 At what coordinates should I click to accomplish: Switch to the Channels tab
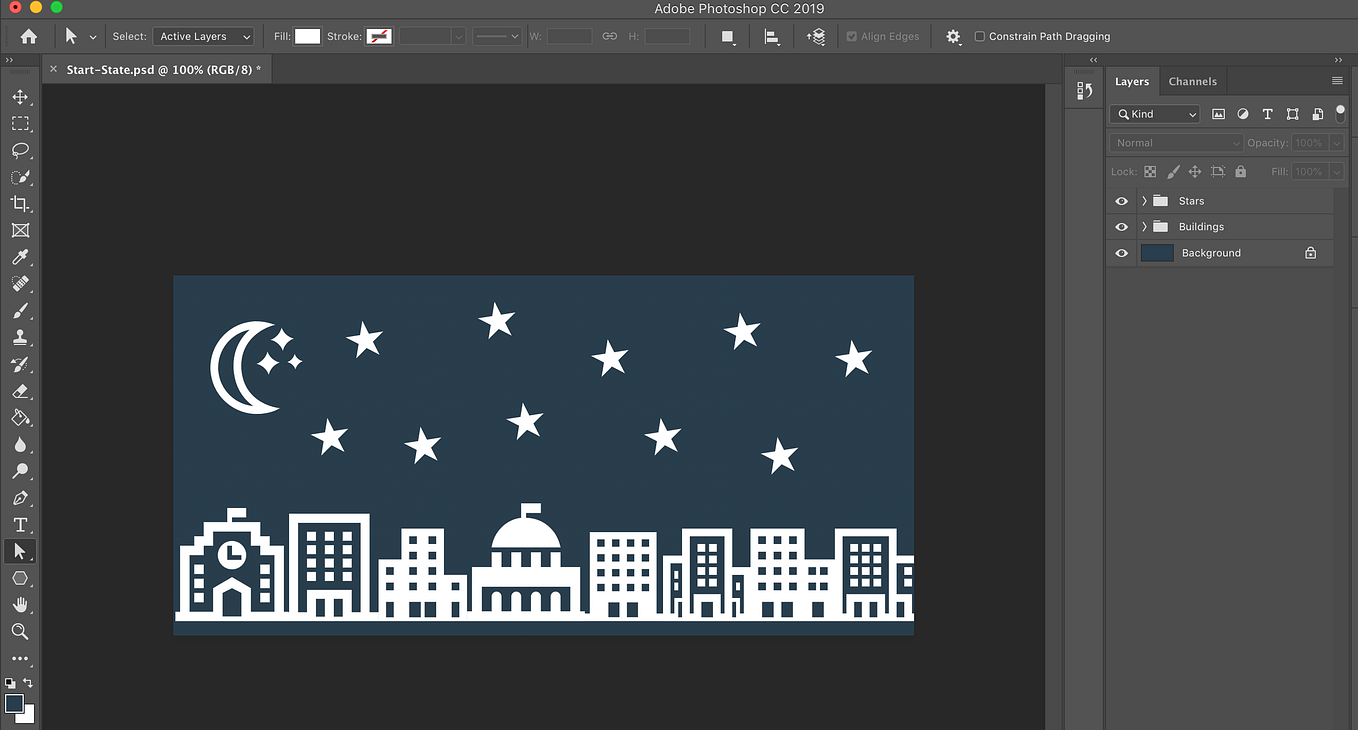coord(1192,82)
